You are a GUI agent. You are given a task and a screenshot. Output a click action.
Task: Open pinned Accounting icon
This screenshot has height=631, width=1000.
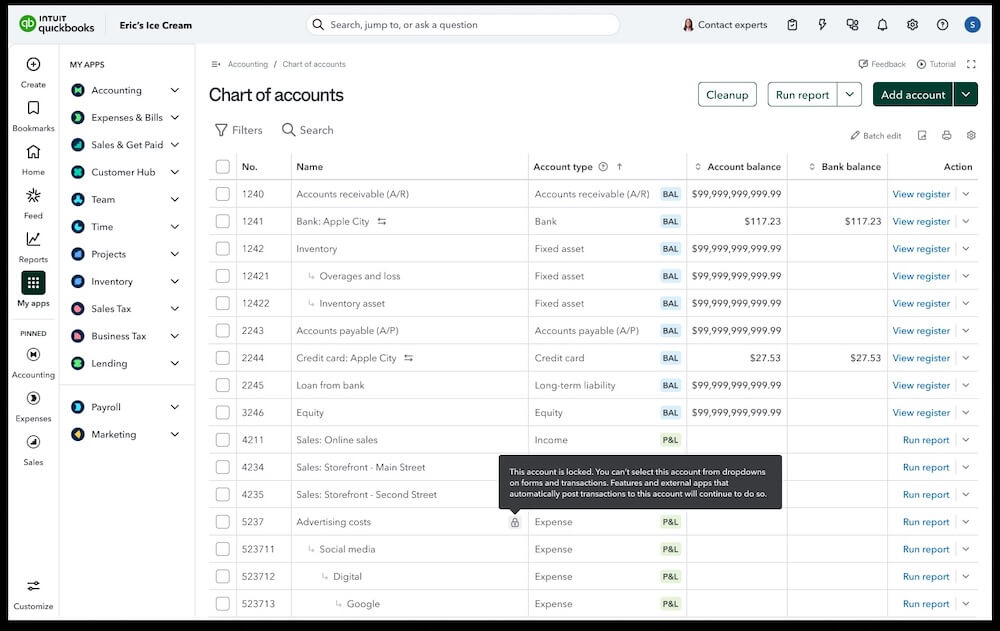pos(33,354)
